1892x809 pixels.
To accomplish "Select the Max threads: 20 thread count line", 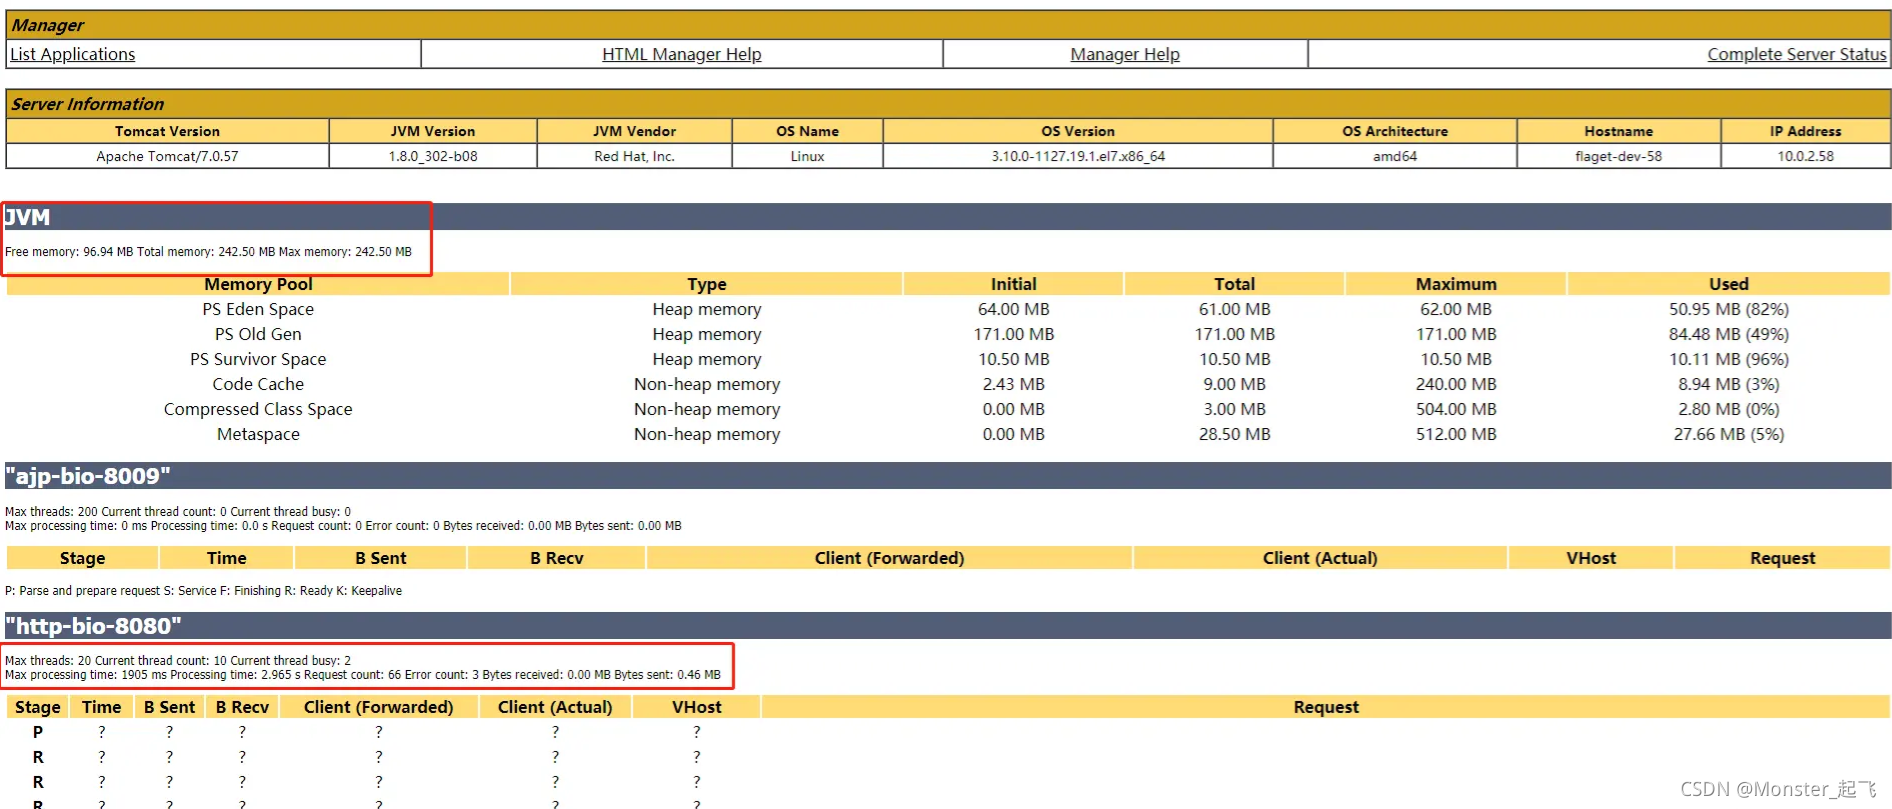I will pyautogui.click(x=178, y=660).
